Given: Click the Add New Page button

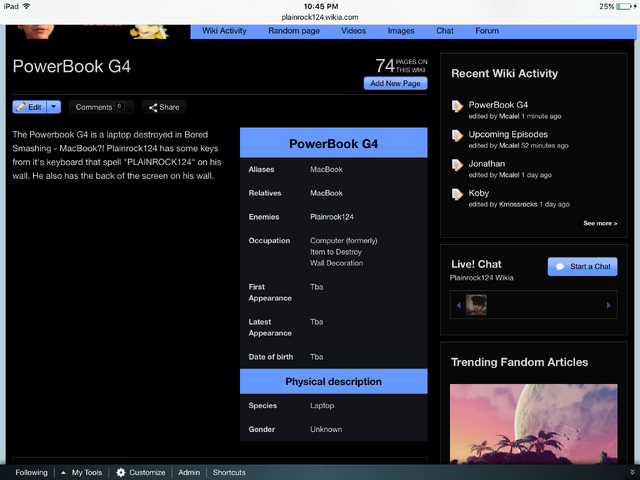Looking at the screenshot, I should pos(395,83).
